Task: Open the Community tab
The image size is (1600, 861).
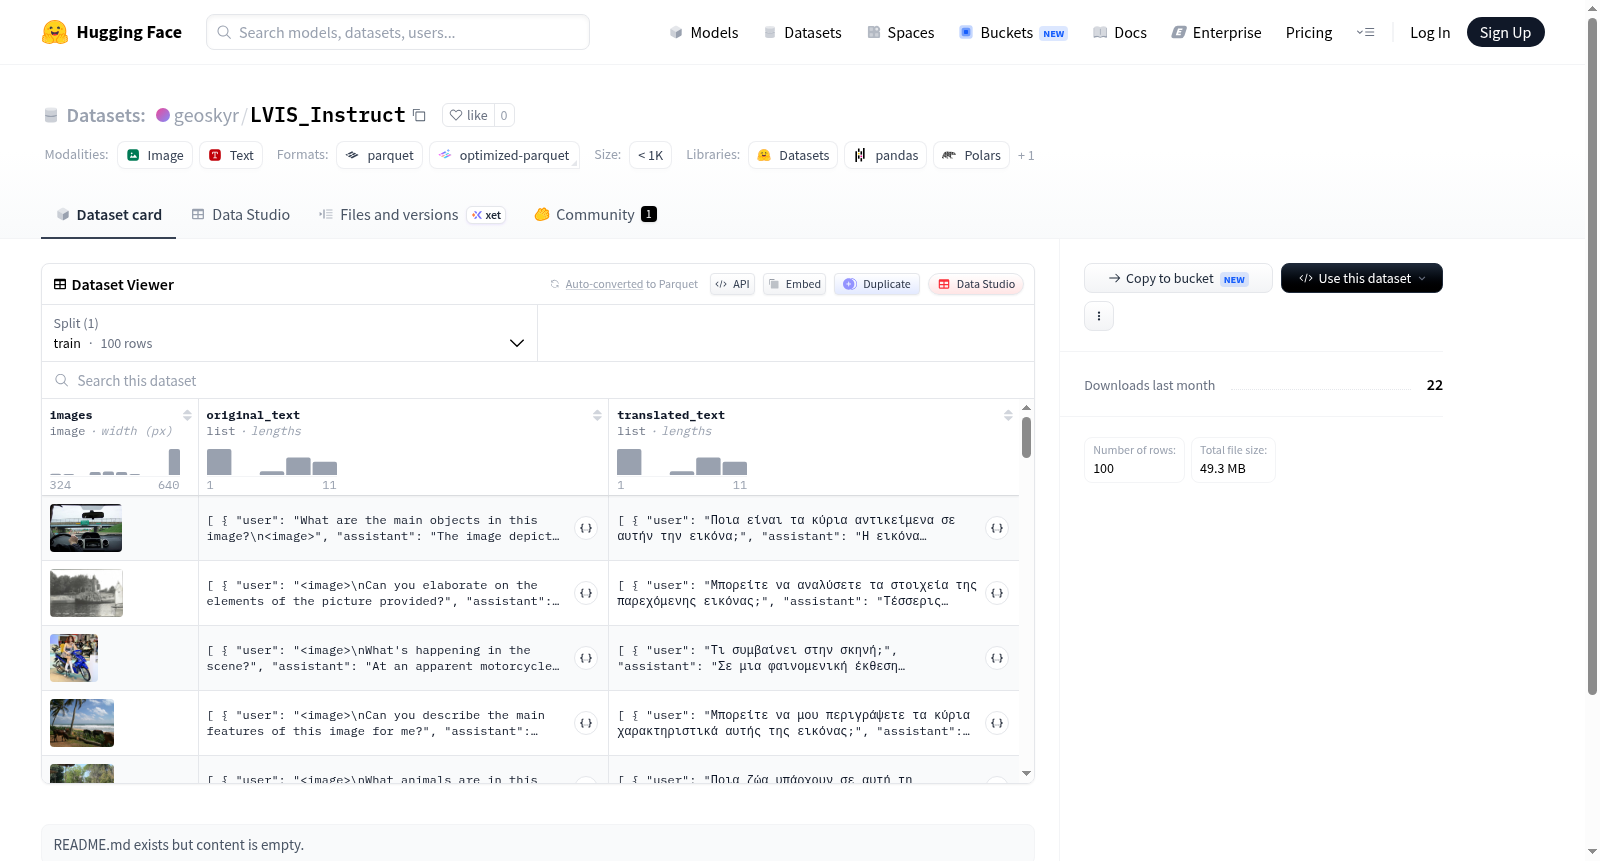Action: tap(596, 215)
